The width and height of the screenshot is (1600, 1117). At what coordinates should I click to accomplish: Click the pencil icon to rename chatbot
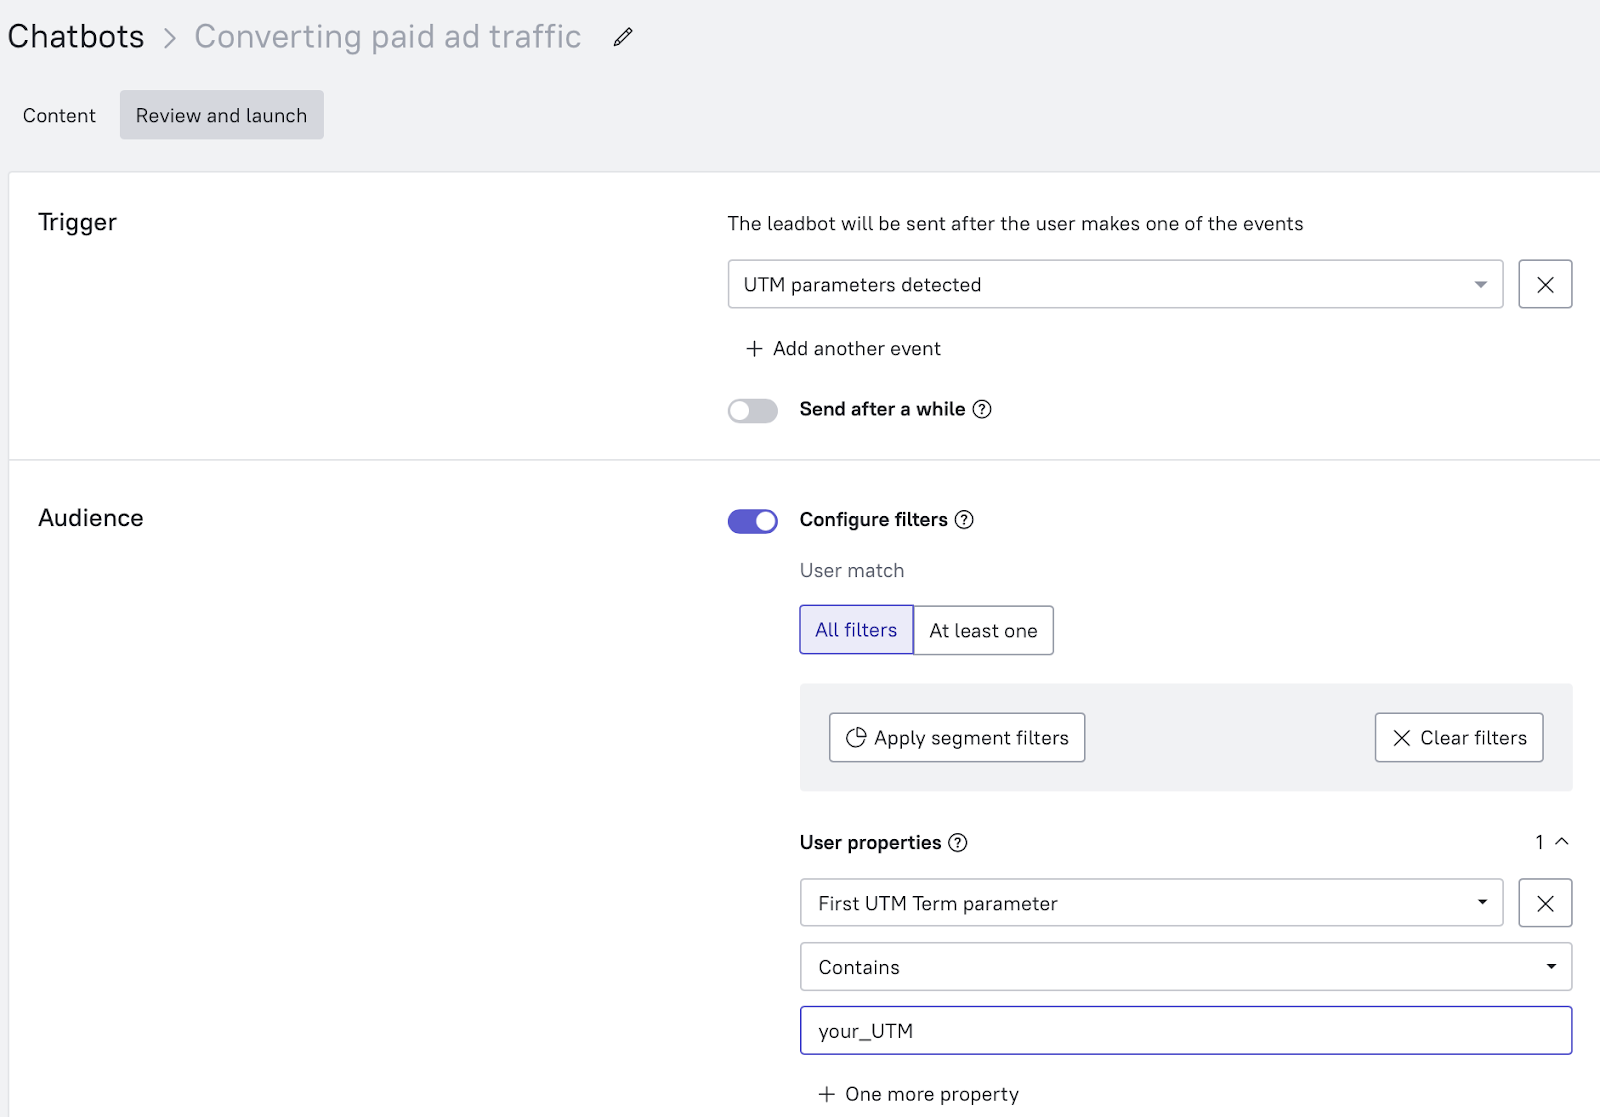623,37
